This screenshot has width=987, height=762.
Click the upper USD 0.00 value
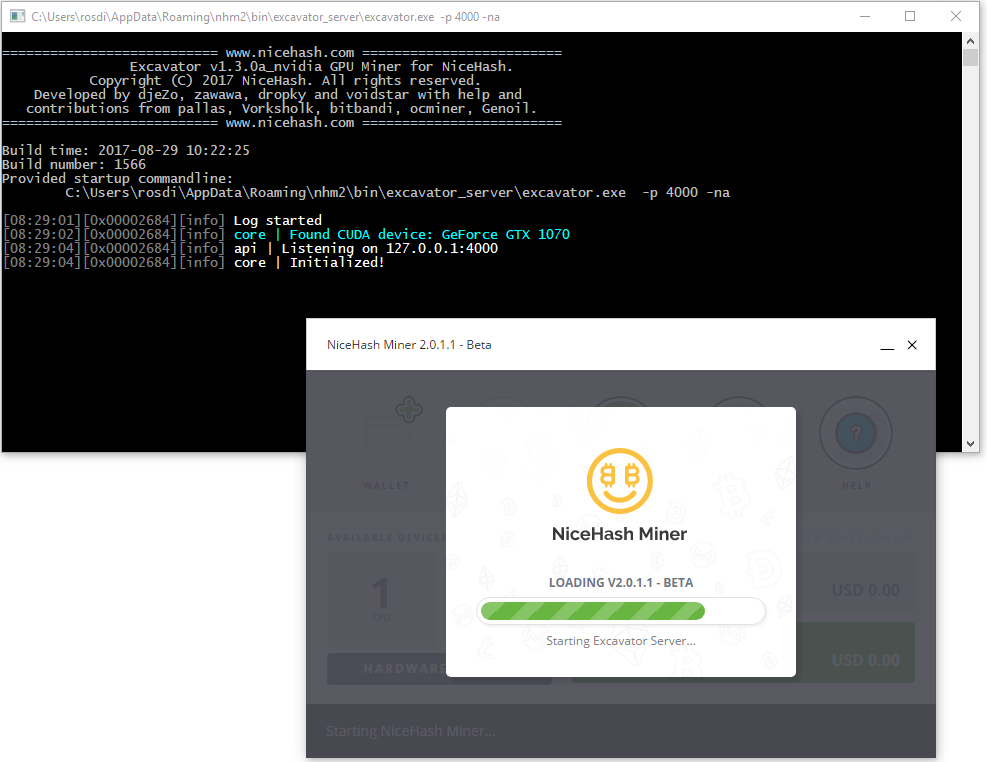click(x=866, y=590)
